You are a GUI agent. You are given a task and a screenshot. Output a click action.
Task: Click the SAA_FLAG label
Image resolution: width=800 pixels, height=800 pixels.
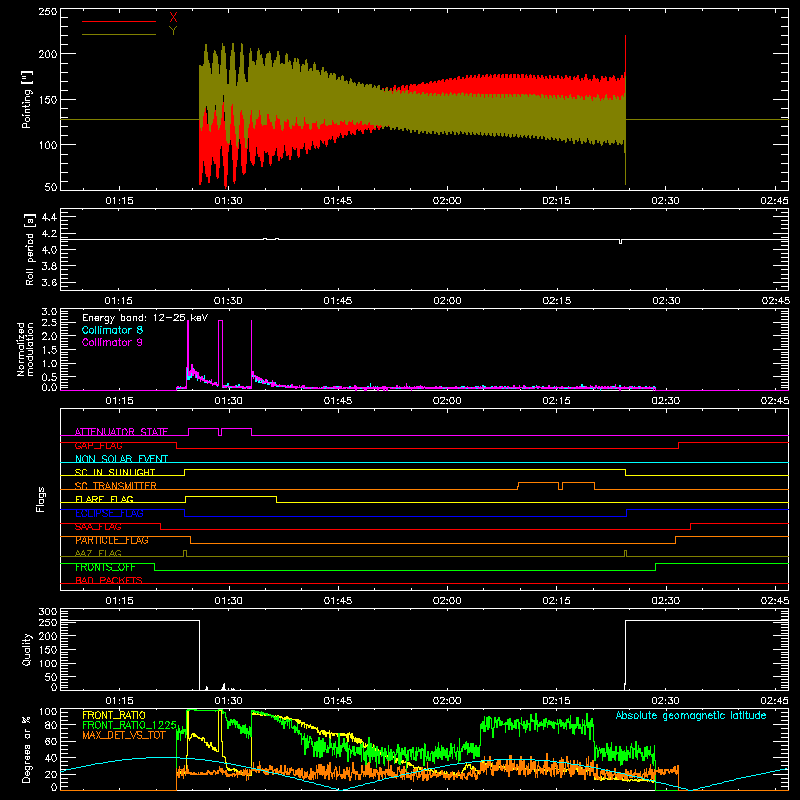(x=98, y=527)
